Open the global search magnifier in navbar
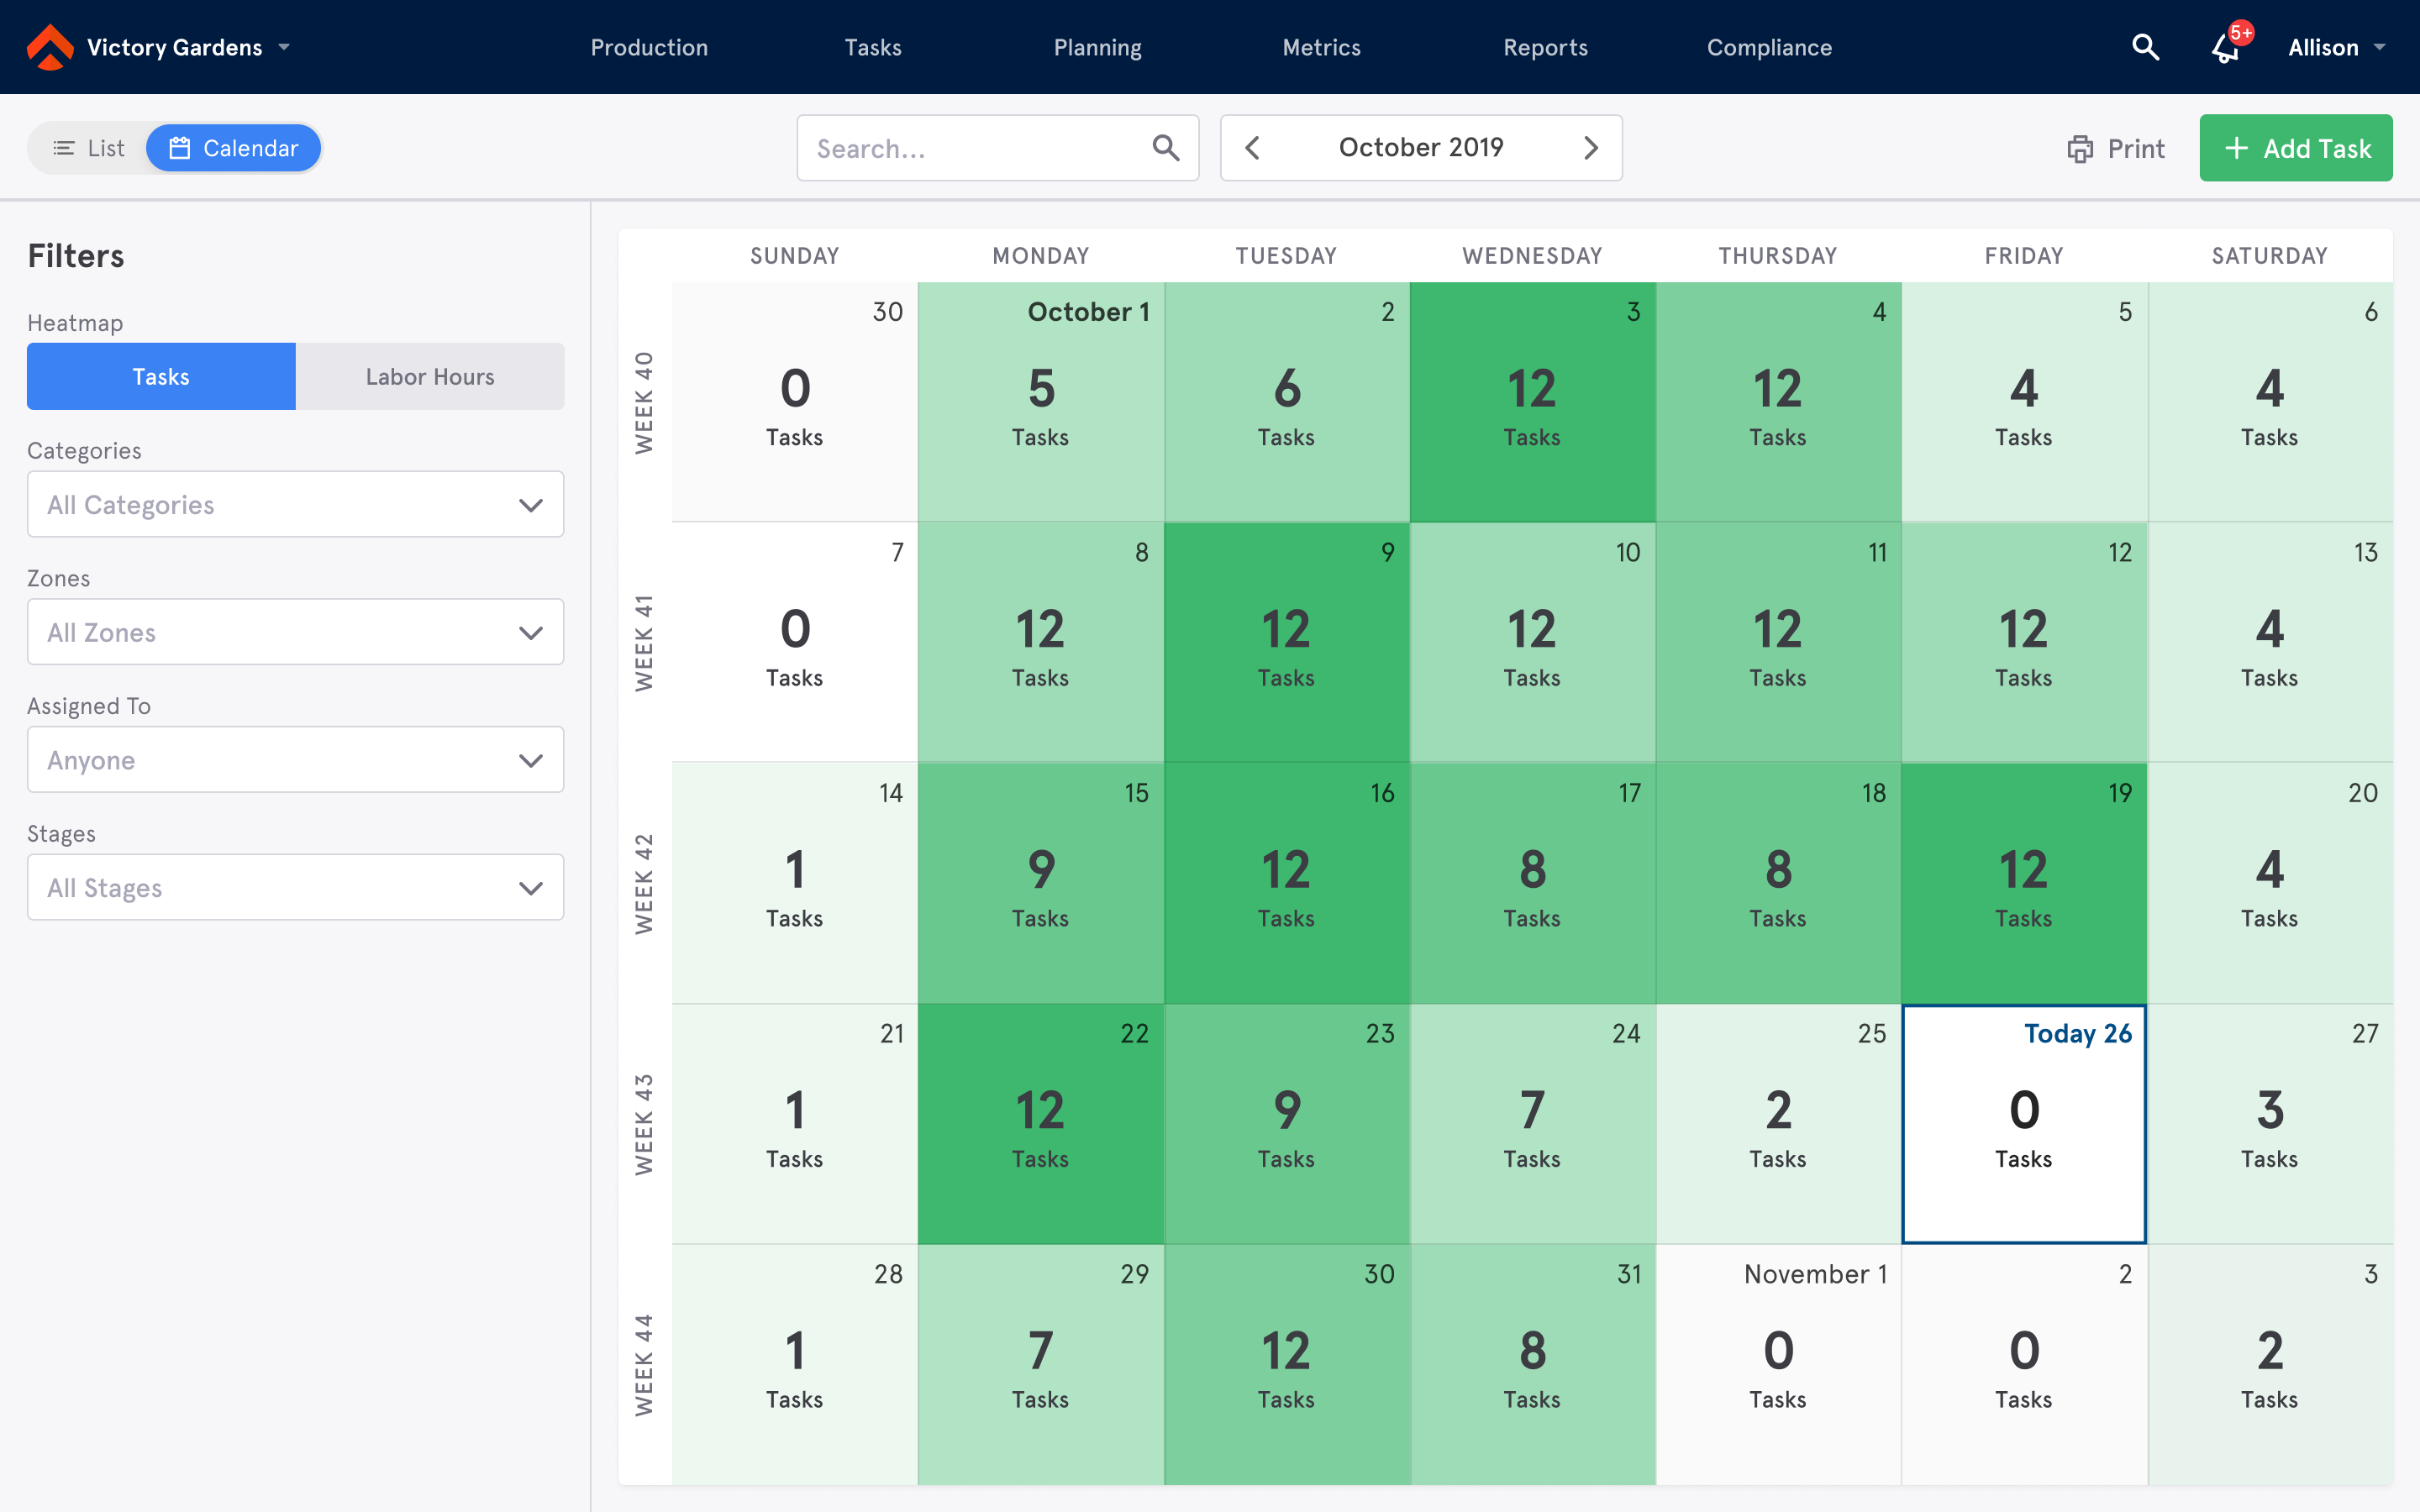The image size is (2420, 1512). pyautogui.click(x=2144, y=47)
